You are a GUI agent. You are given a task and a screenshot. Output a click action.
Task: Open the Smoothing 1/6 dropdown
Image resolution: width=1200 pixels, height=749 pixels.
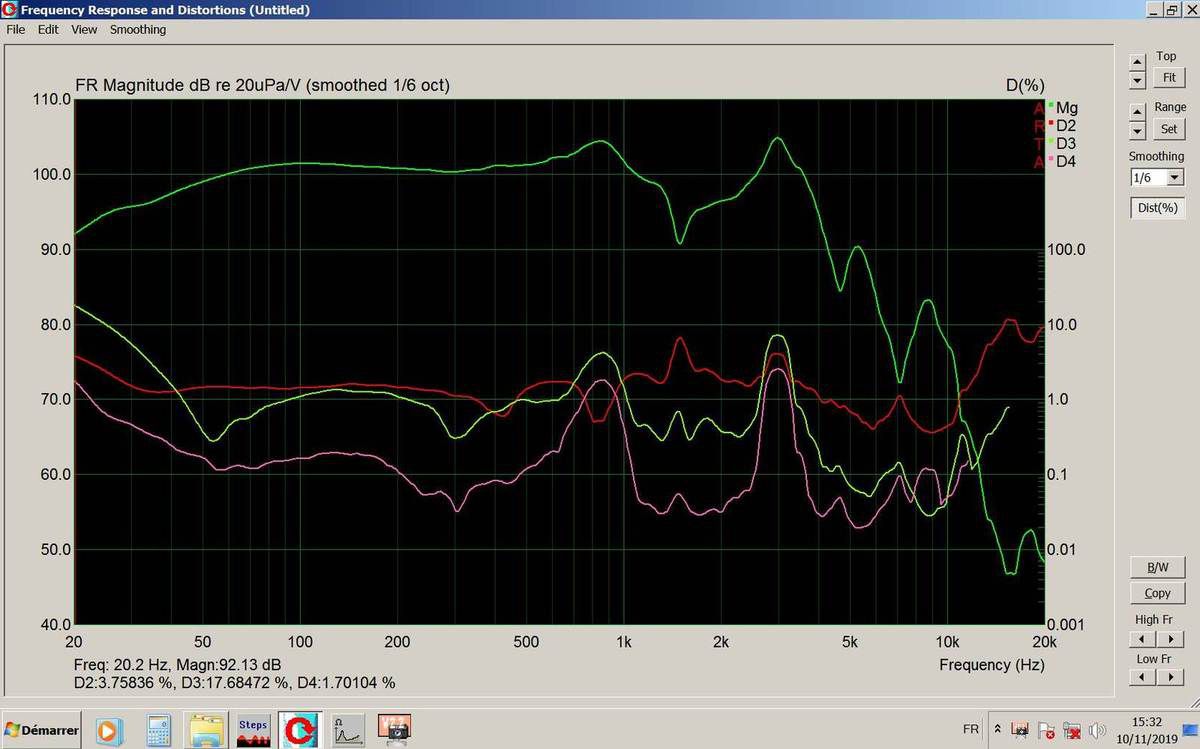[x=1175, y=178]
